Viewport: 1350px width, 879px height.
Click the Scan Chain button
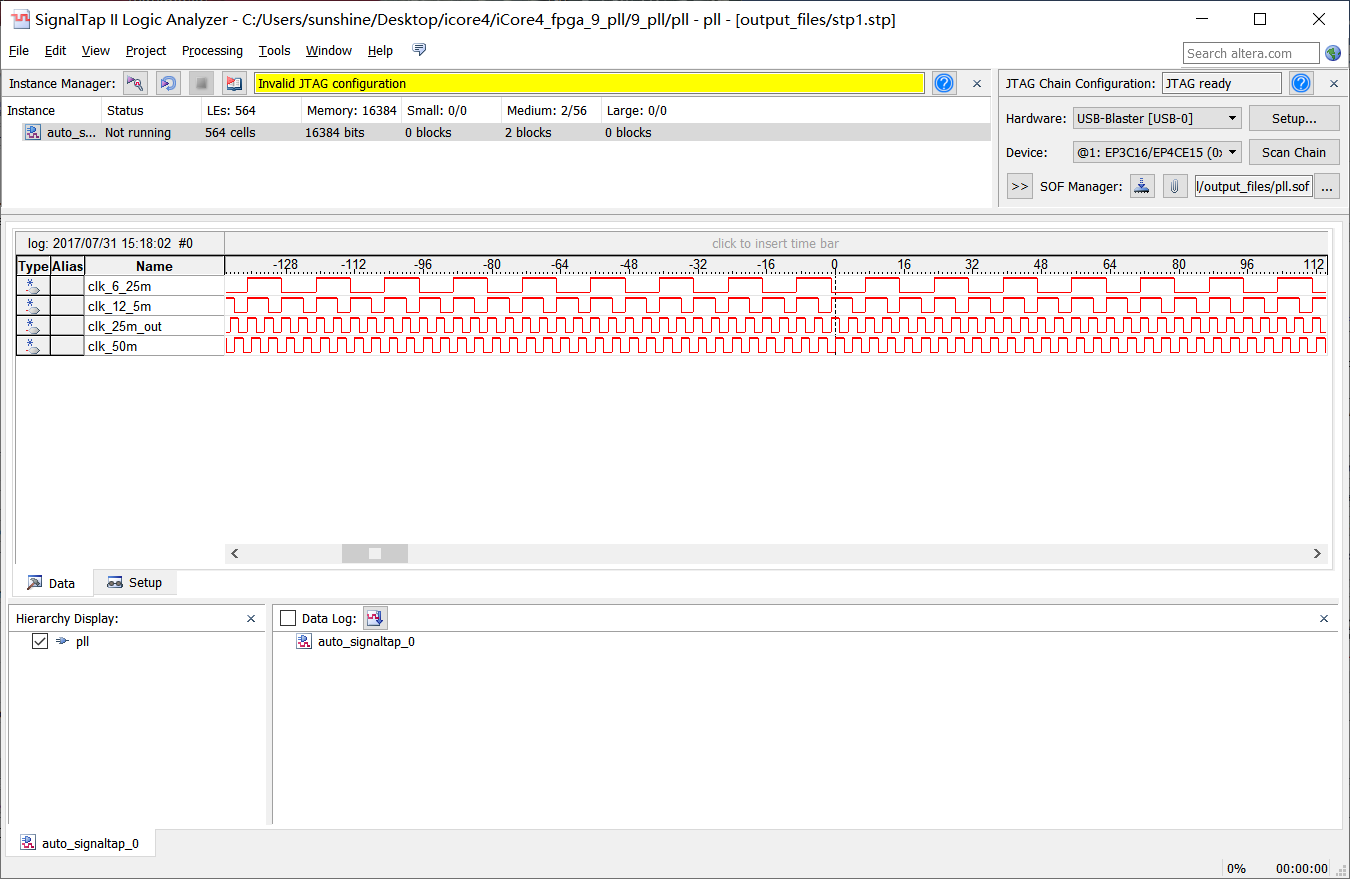[1293, 152]
